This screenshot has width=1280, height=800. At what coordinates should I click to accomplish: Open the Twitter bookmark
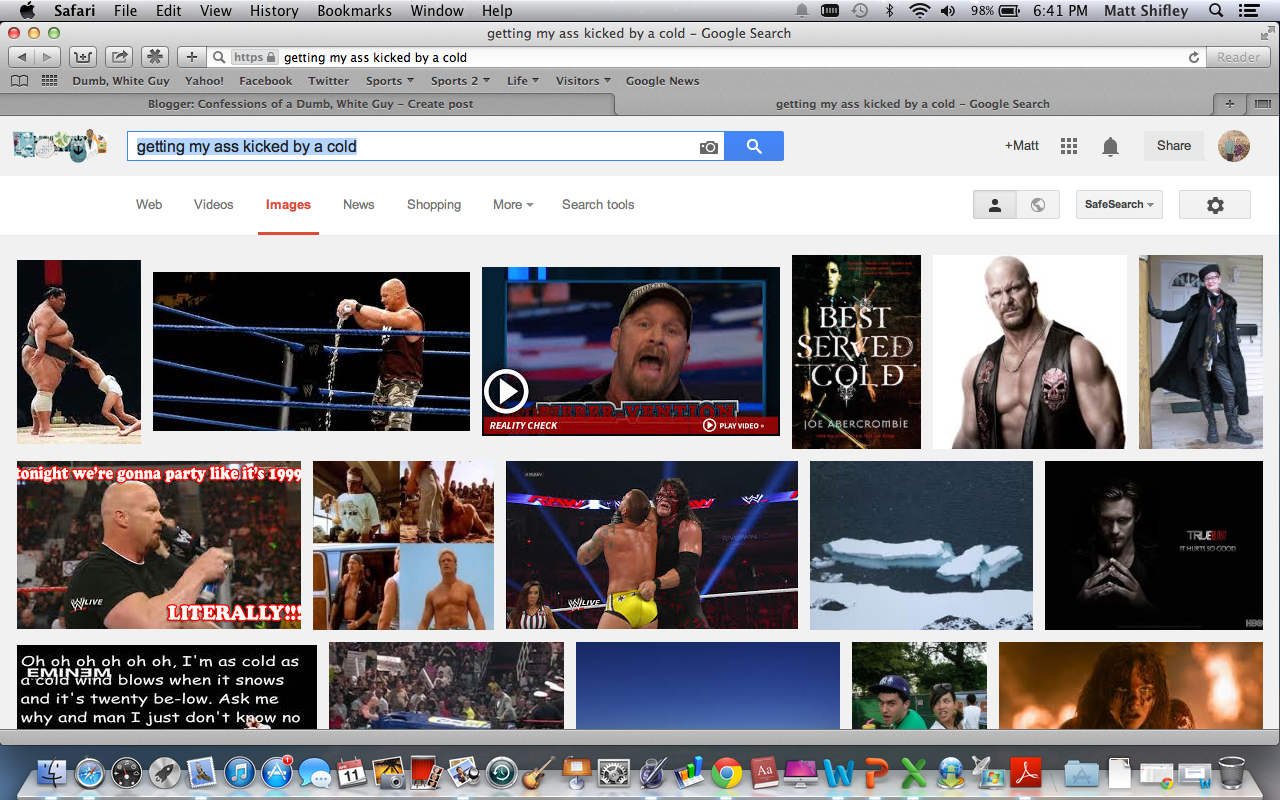coord(329,81)
